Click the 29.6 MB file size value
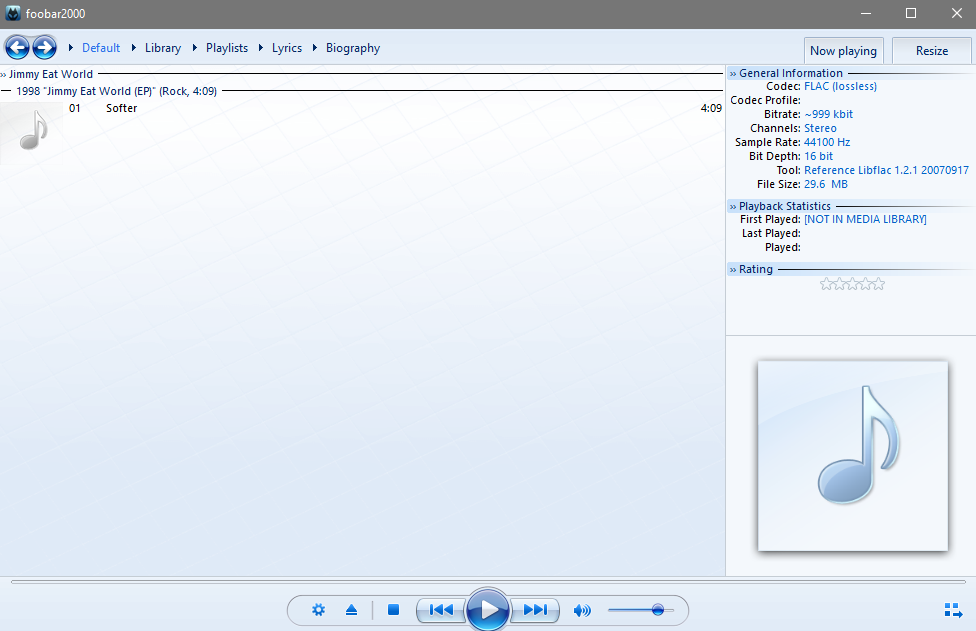The width and height of the screenshot is (976, 631). coord(826,184)
